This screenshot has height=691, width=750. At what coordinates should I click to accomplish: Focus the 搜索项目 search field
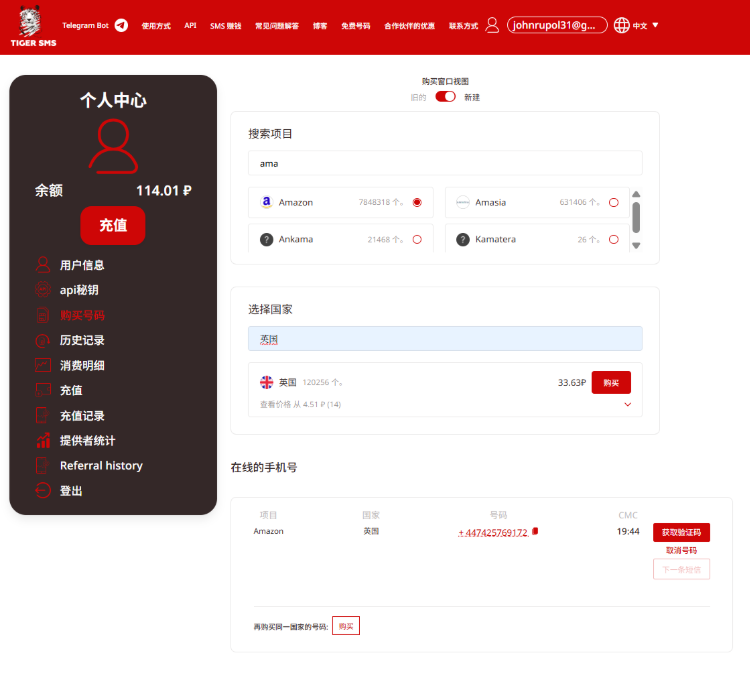(x=445, y=164)
